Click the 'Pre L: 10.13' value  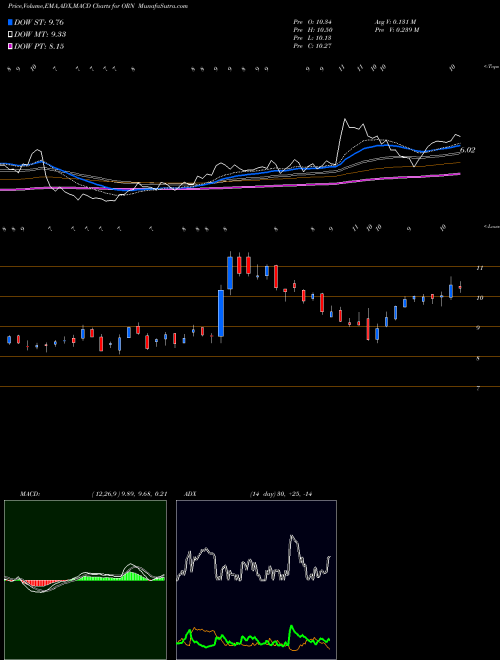(313, 38)
